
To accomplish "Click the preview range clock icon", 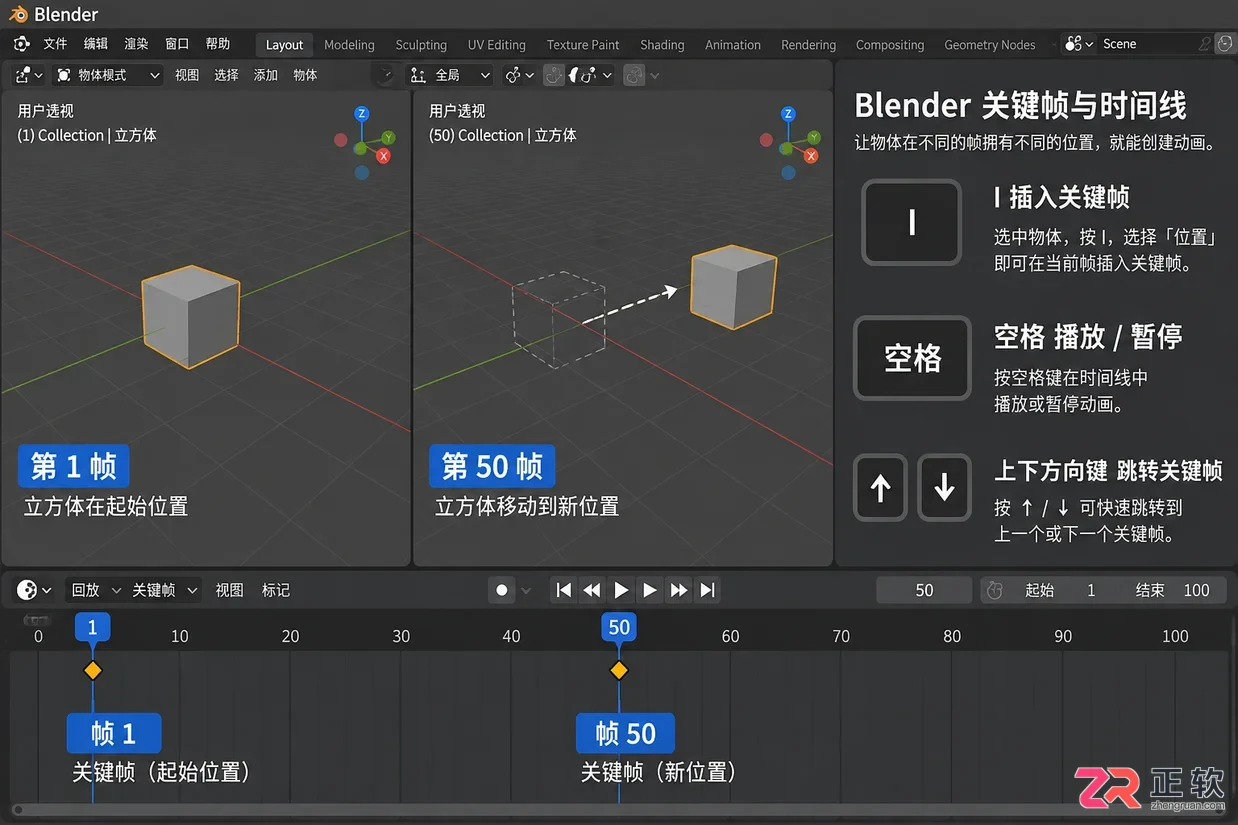I will [x=994, y=590].
